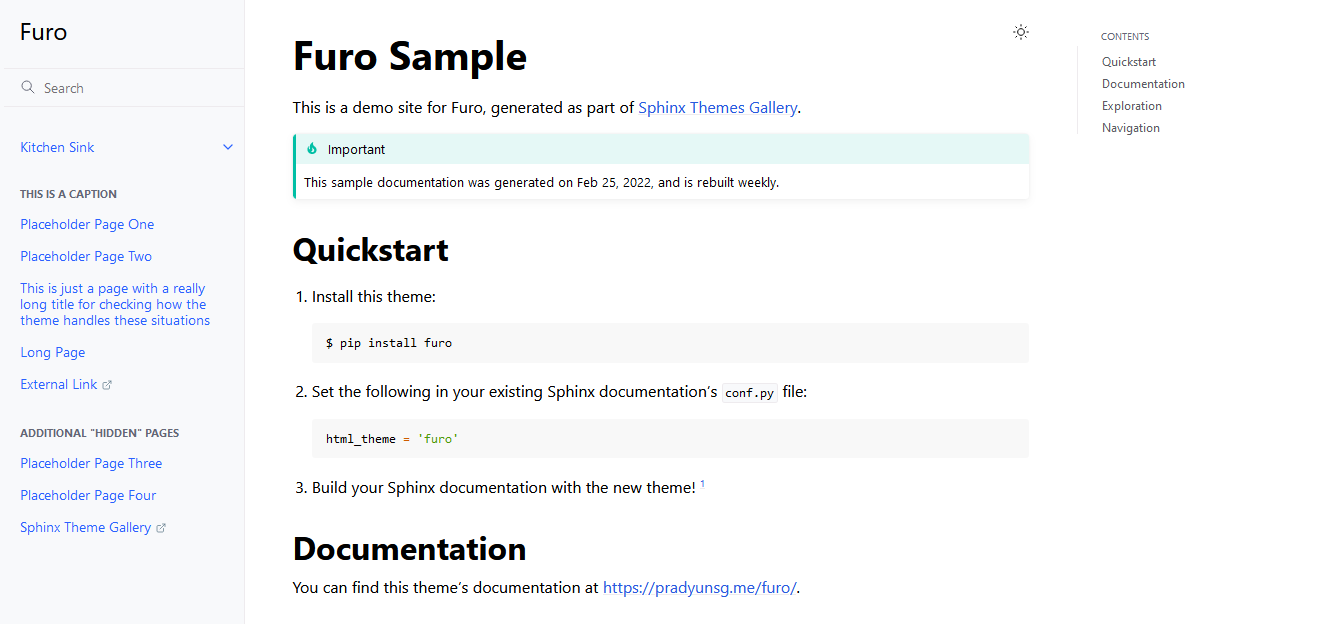This screenshot has width=1317, height=624.
Task: Open Placeholder Page Three
Action: point(91,463)
